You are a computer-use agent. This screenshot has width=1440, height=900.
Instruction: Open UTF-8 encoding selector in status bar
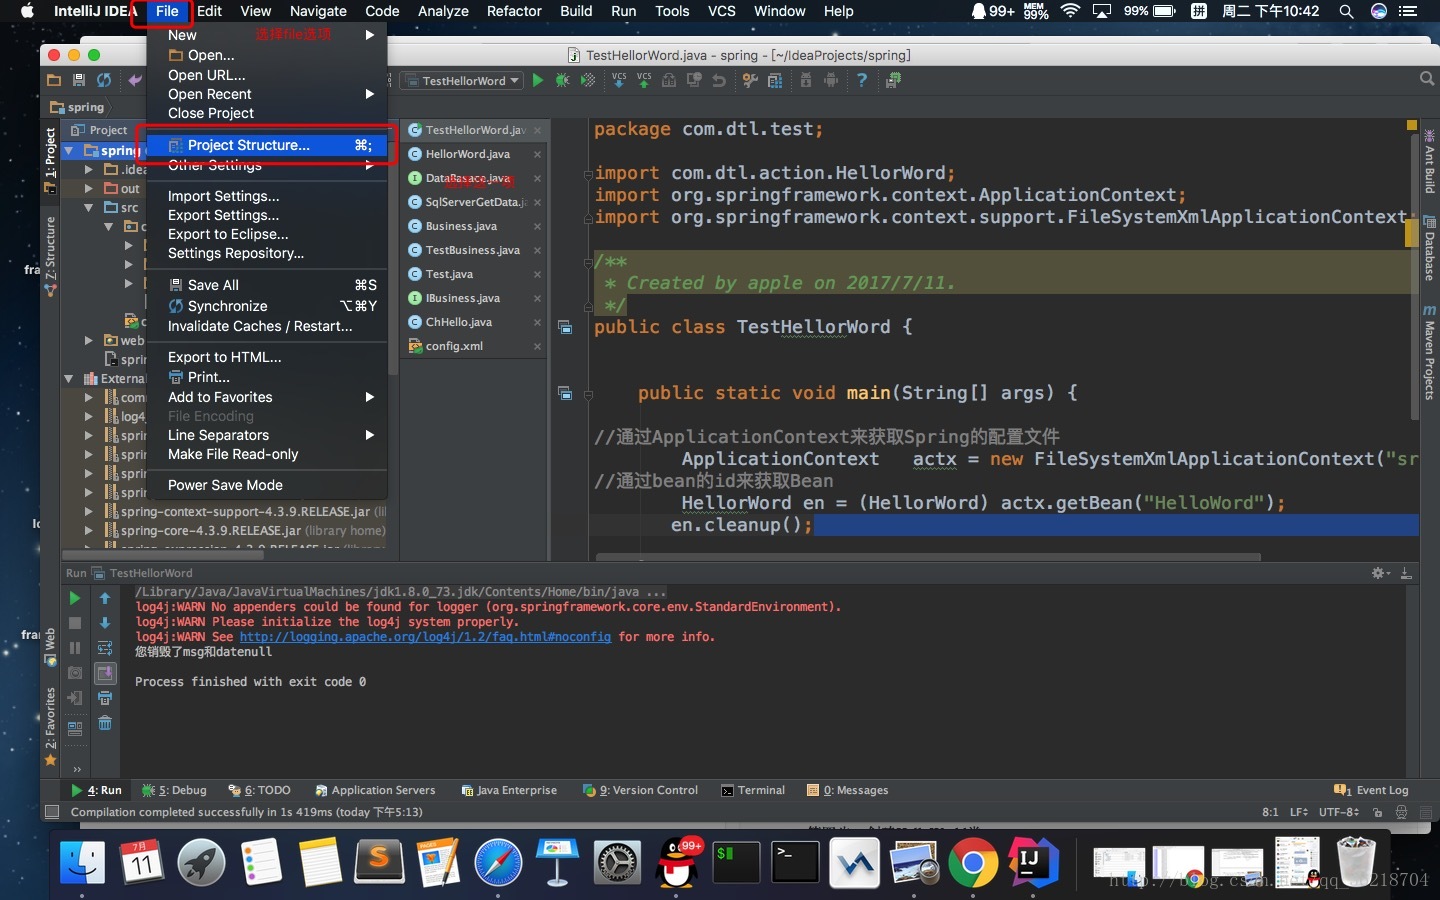pos(1338,812)
